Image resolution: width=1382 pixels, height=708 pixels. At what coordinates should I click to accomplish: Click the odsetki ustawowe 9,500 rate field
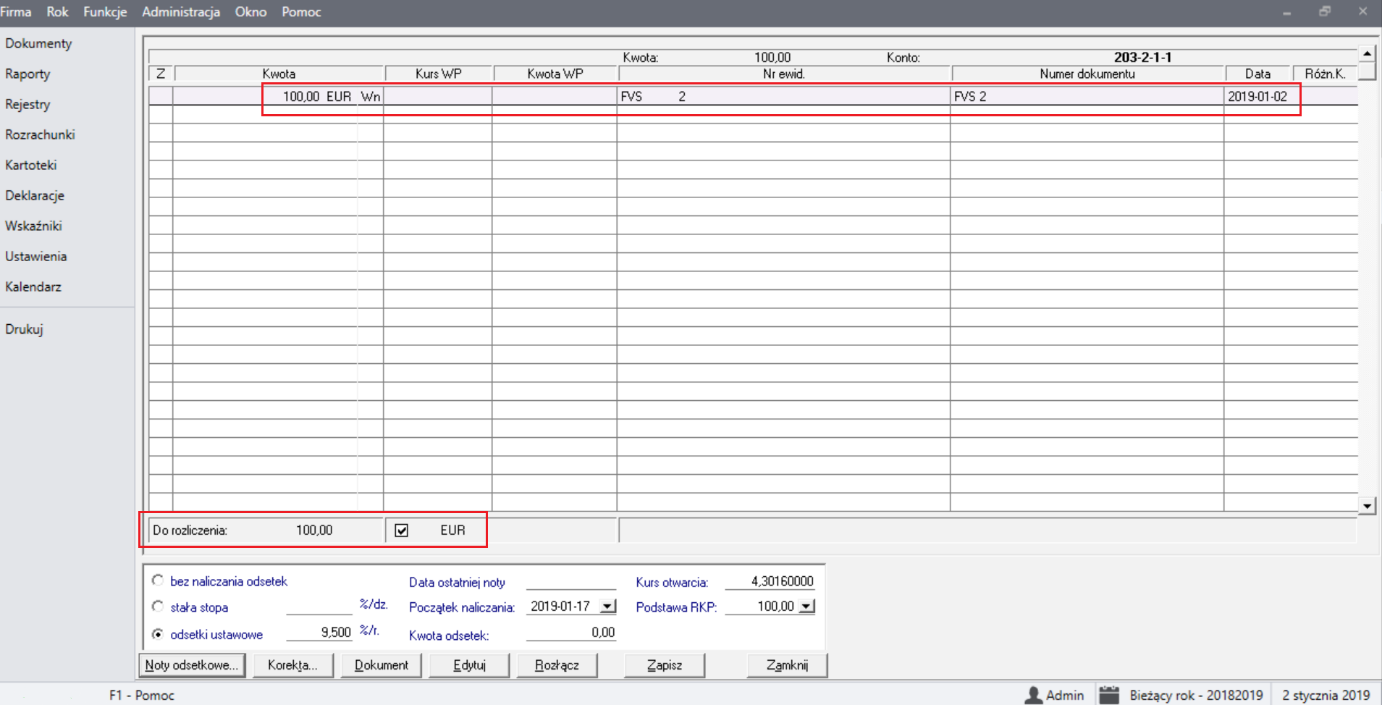tap(319, 633)
